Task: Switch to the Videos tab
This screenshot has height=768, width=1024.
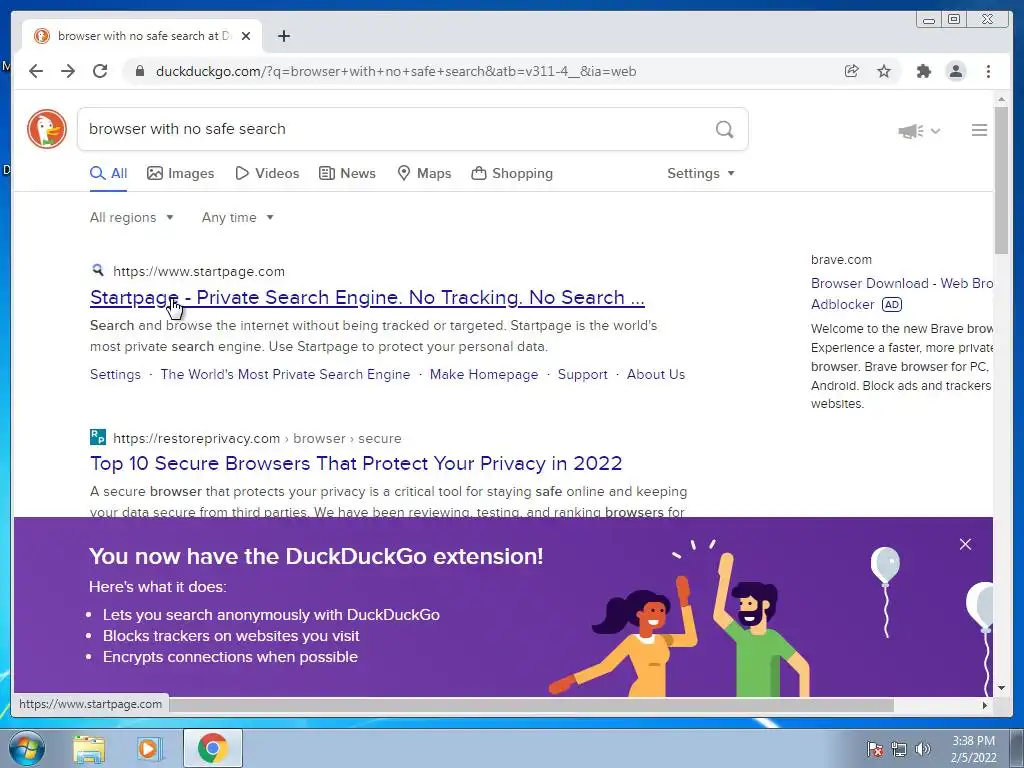Action: [x=267, y=174]
